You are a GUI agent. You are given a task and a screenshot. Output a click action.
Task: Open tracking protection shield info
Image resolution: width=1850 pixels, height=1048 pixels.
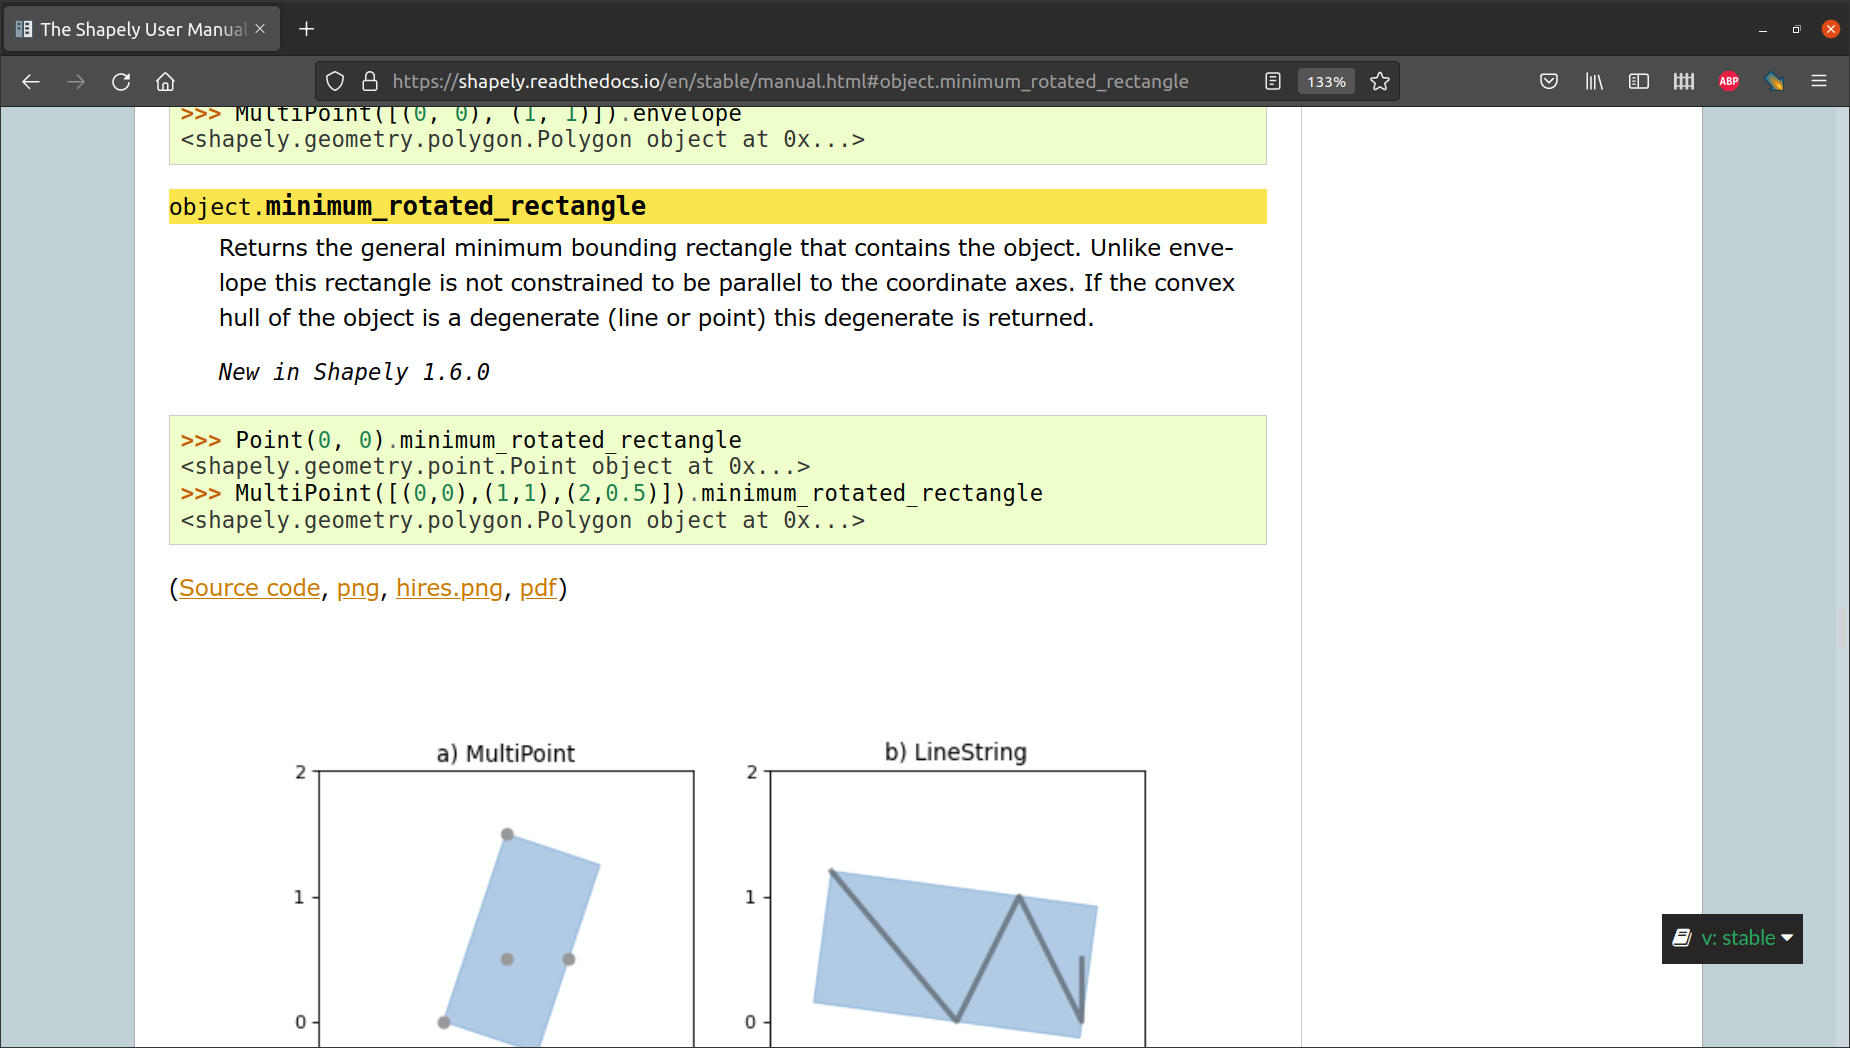335,82
